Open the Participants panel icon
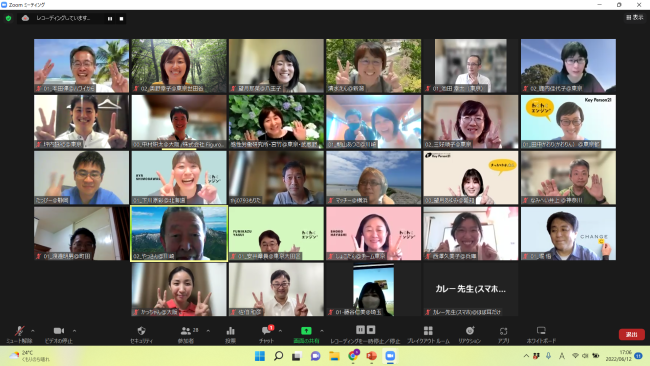The image size is (650, 366). pos(186,331)
